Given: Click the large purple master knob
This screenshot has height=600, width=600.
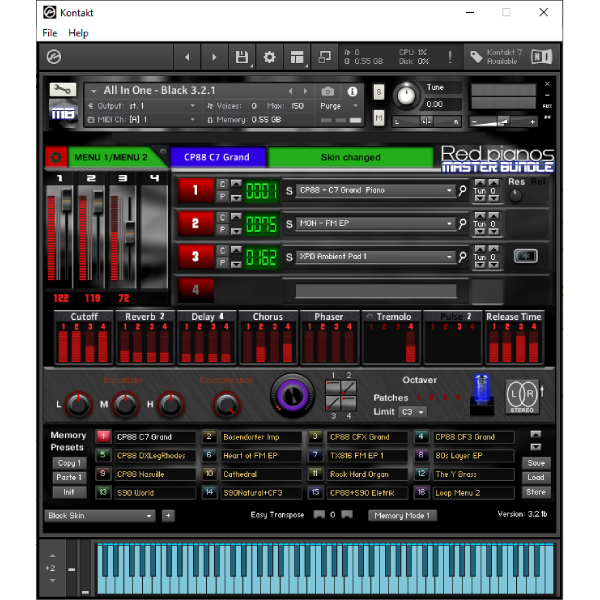Looking at the screenshot, I should 292,395.
